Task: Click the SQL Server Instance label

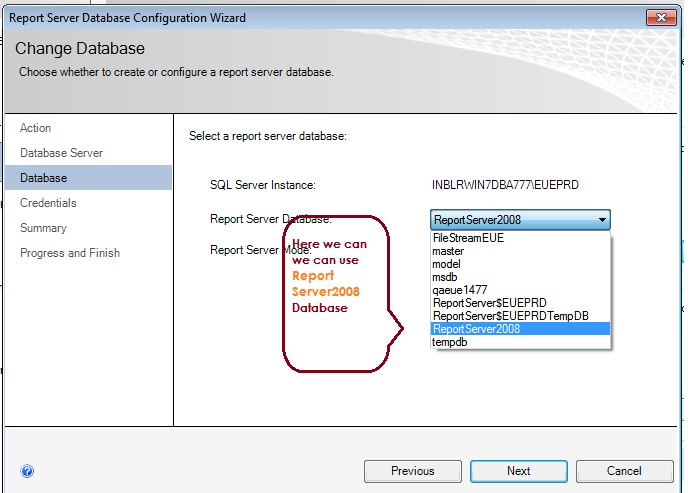Action: (263, 185)
